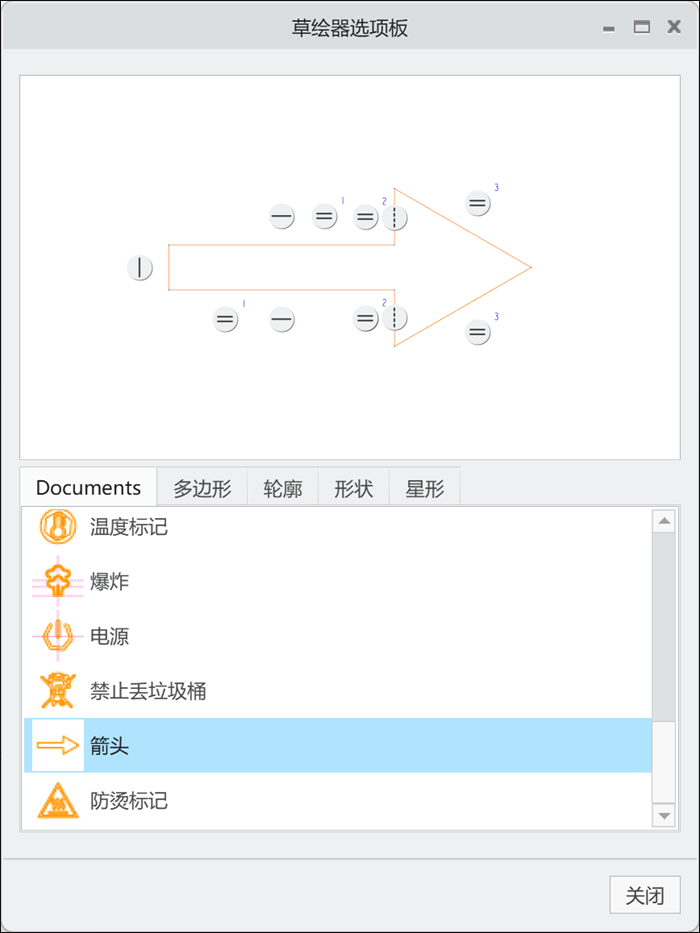Select the 防烫标记 hot warning triangle icon
Viewport: 700px width, 933px height.
coord(58,800)
